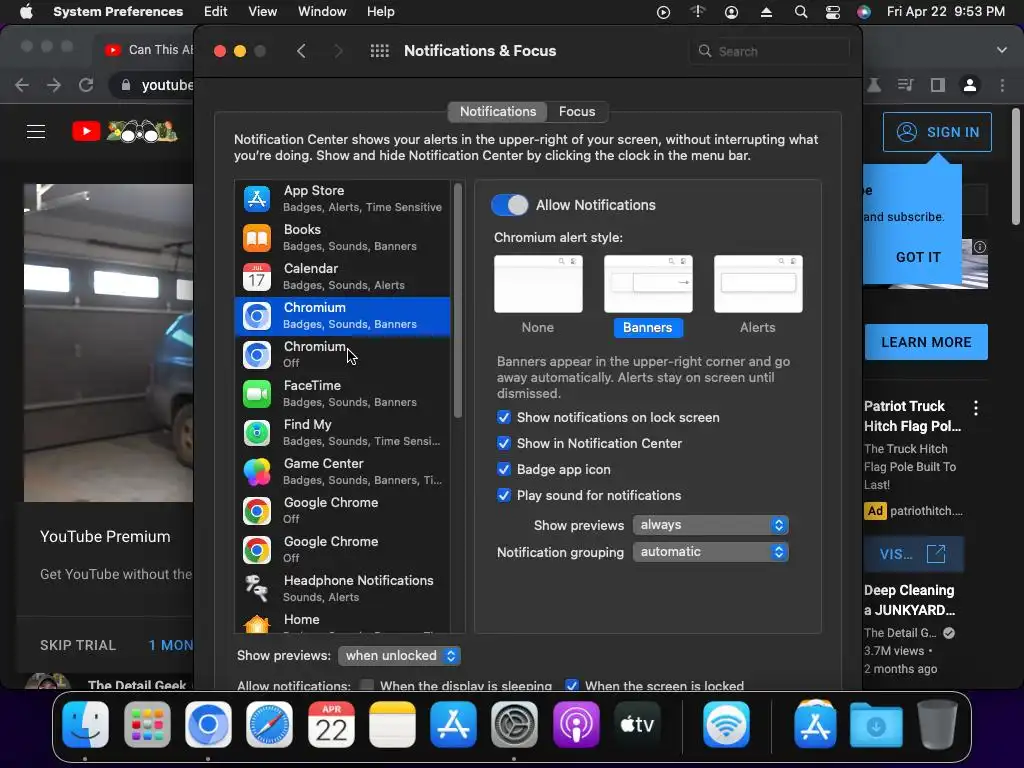This screenshot has height=768, width=1024.
Task: Select the first Google Chrome entry marked Off
Action: tap(342, 511)
